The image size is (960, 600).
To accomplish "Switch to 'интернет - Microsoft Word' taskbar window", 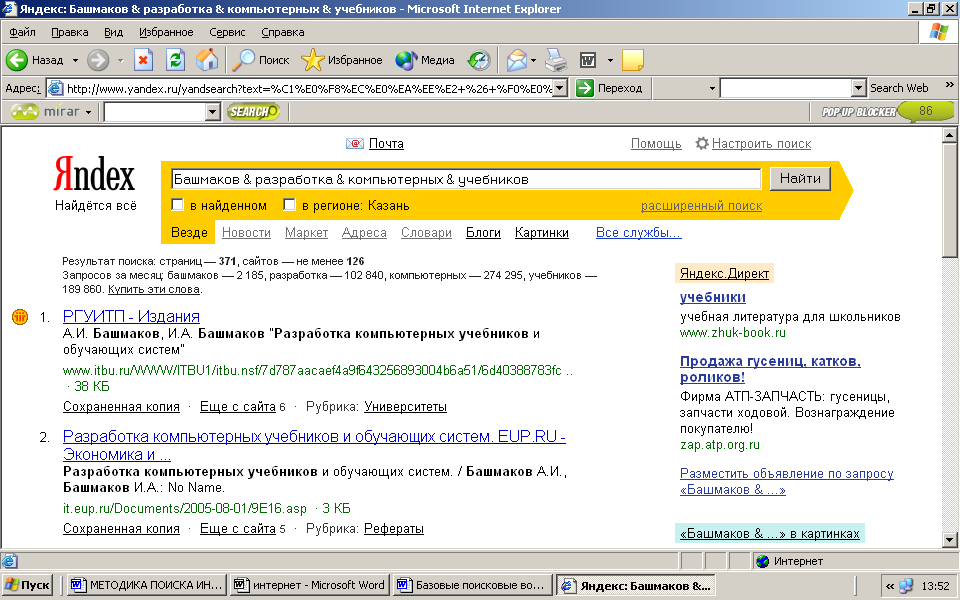I will (310, 585).
